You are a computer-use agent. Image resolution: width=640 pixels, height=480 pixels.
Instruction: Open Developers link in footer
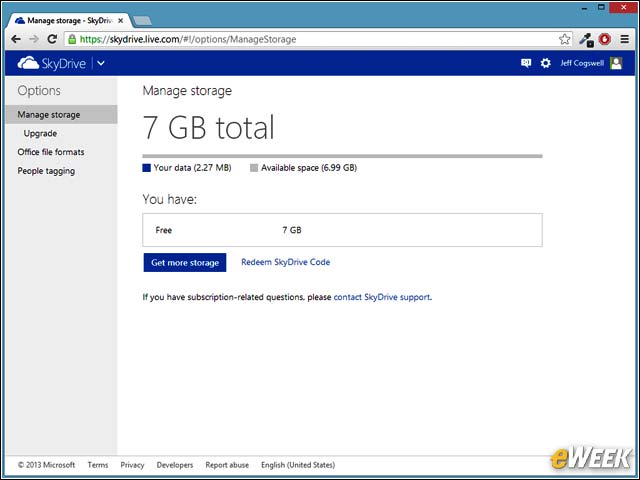coord(175,465)
